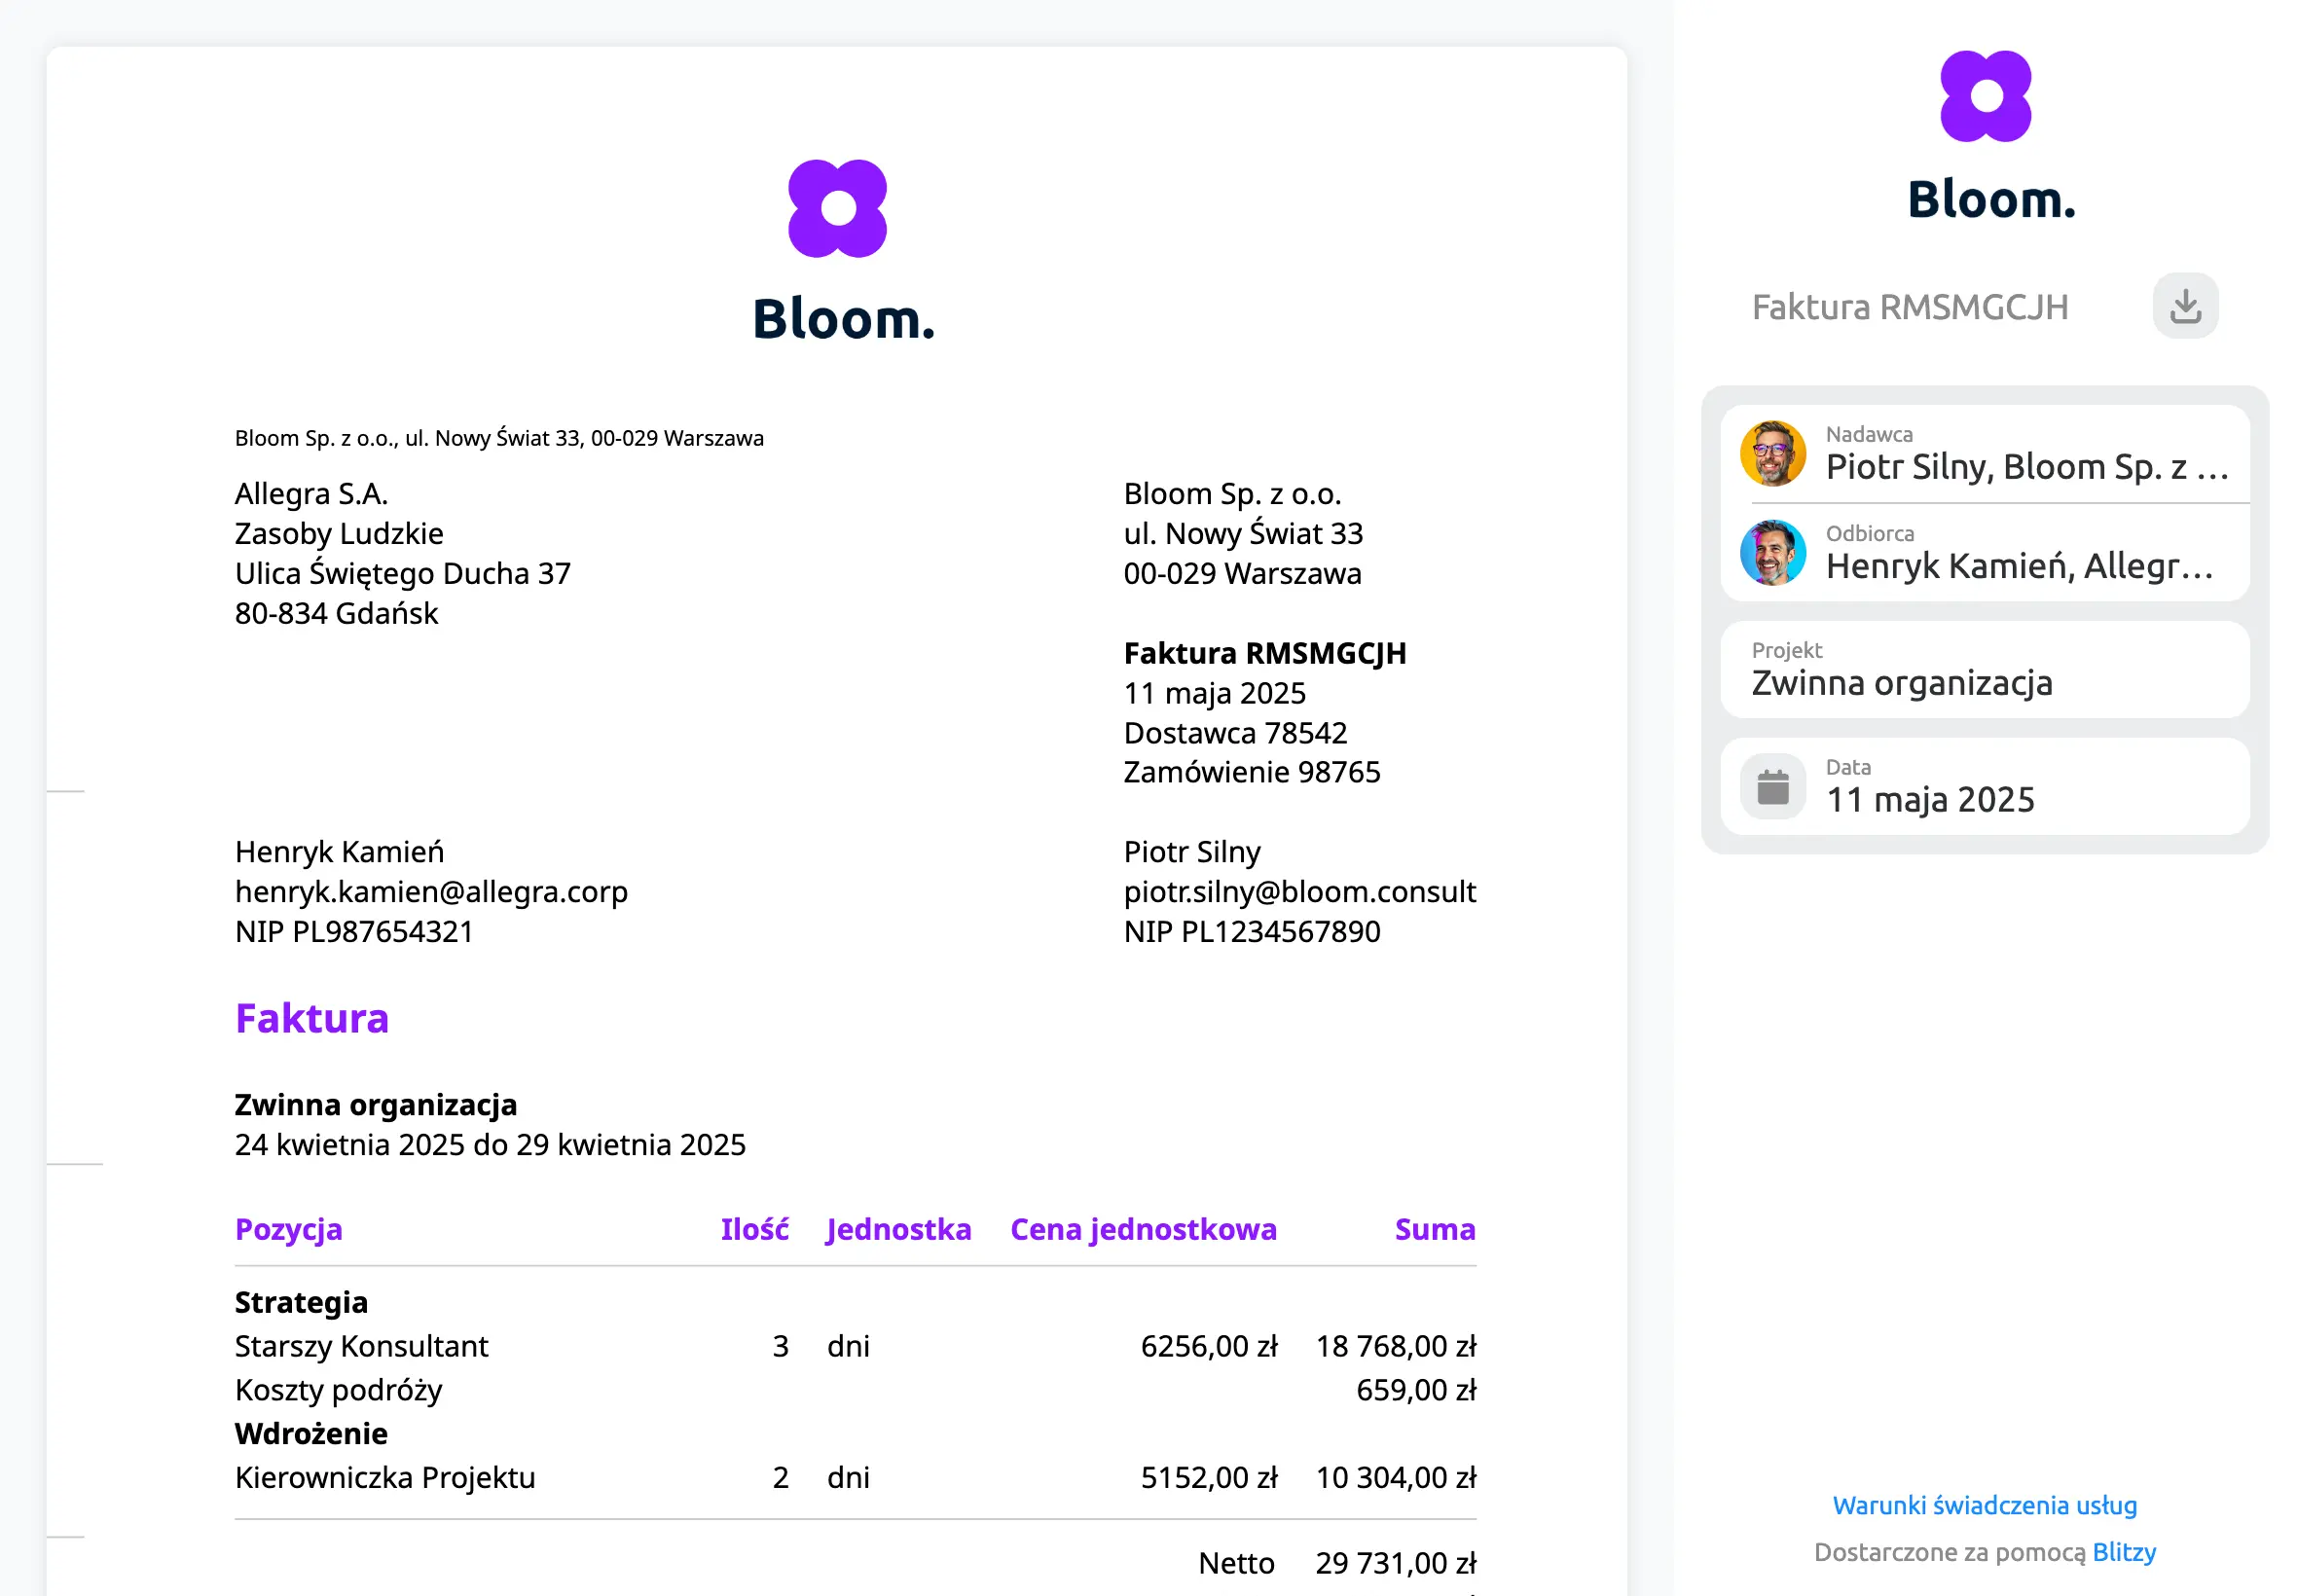Click the 80-834 Gdańsk line
Viewport: 2297px width, 1596px height.
tap(336, 613)
